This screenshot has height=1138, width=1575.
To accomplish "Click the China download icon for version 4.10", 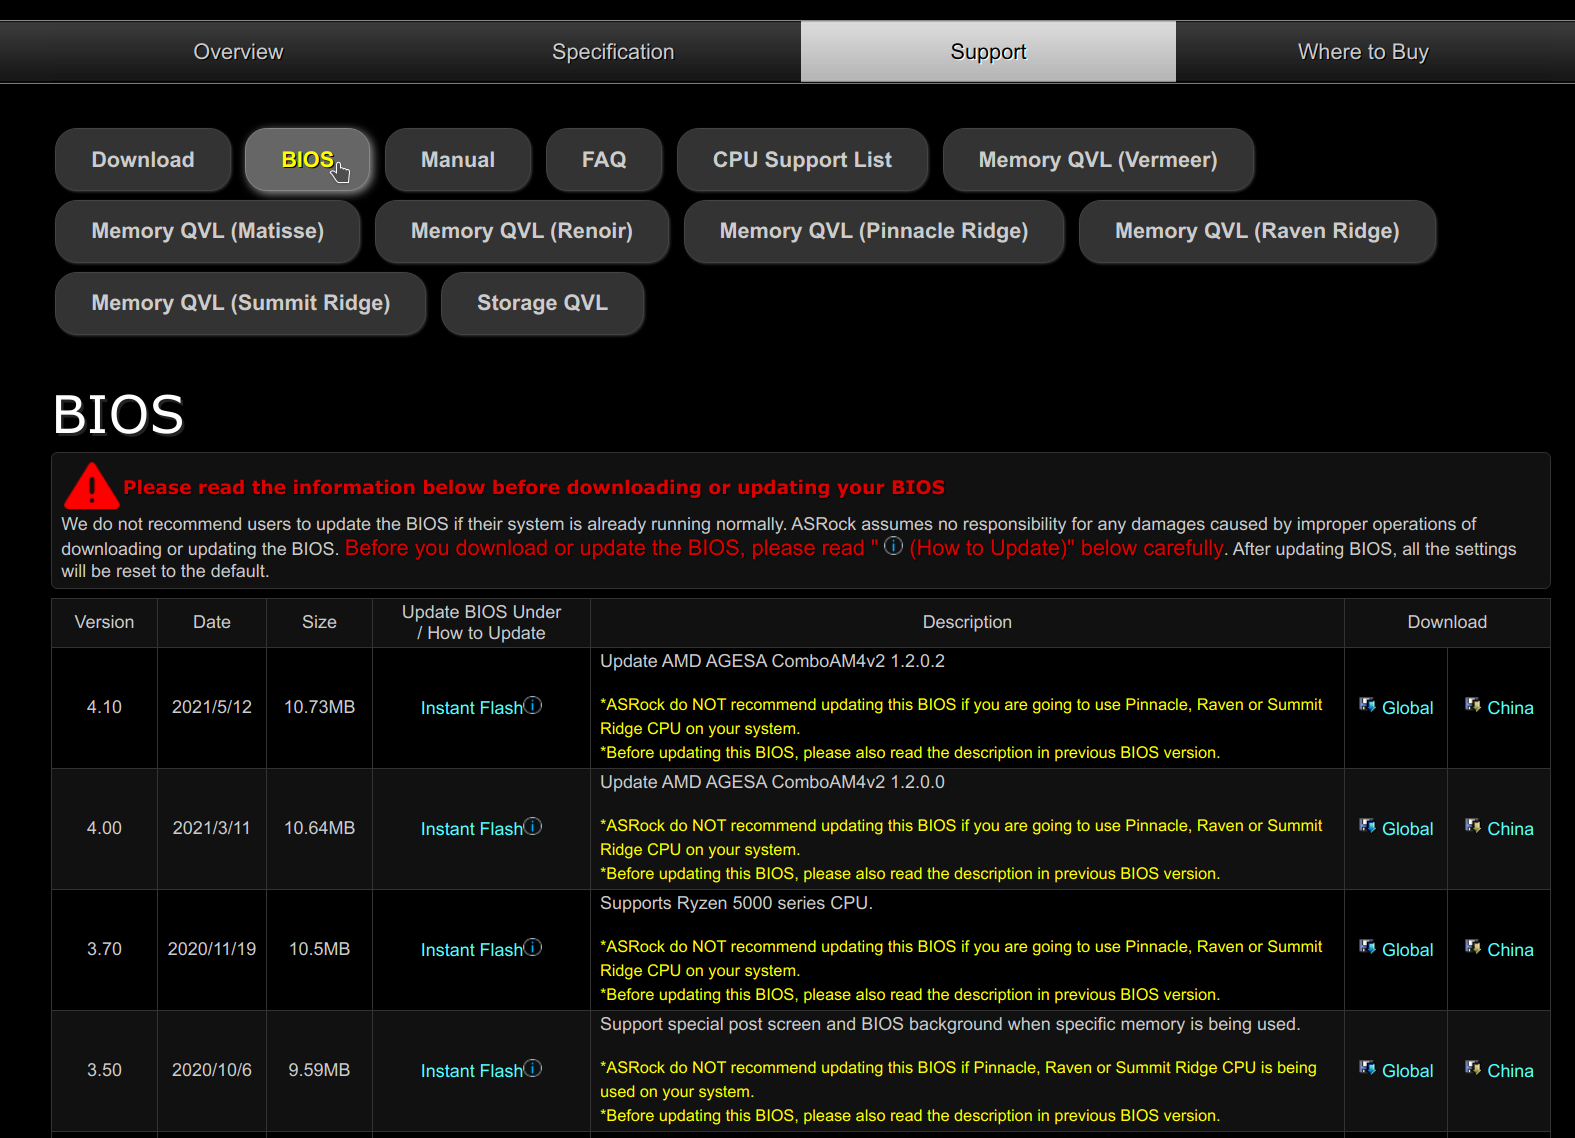I will point(1473,705).
